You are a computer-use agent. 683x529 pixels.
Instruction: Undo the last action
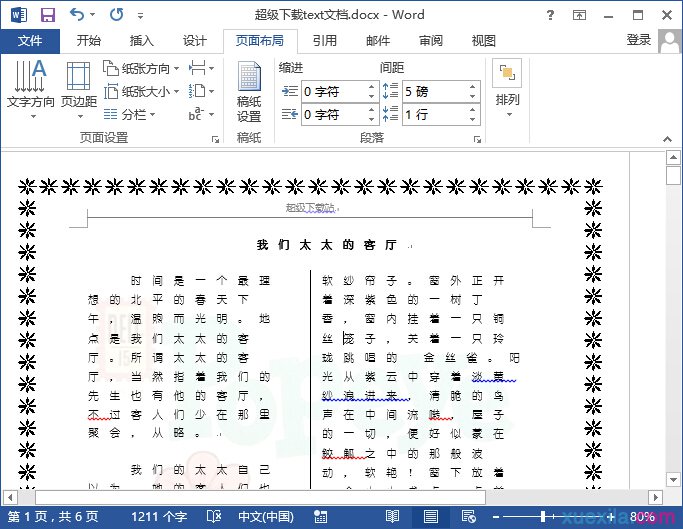click(77, 15)
